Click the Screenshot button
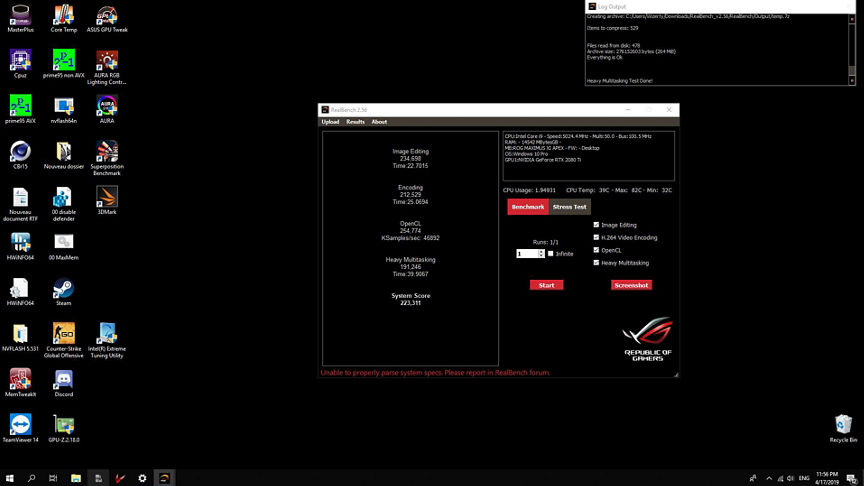864x486 pixels. tap(631, 285)
